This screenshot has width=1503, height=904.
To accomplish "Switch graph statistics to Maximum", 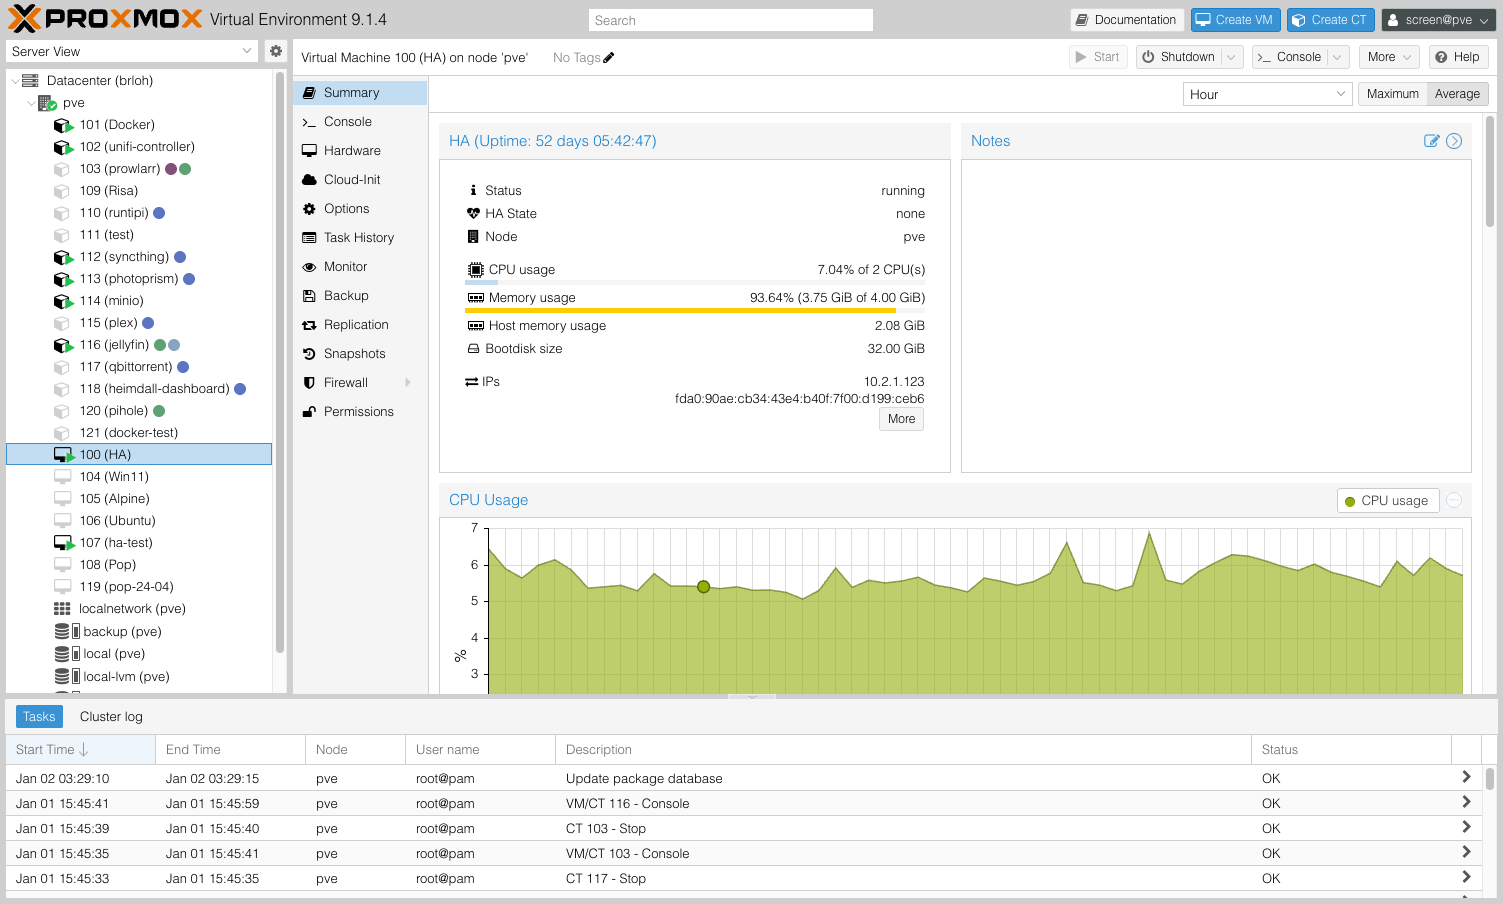I will click(x=1392, y=93).
